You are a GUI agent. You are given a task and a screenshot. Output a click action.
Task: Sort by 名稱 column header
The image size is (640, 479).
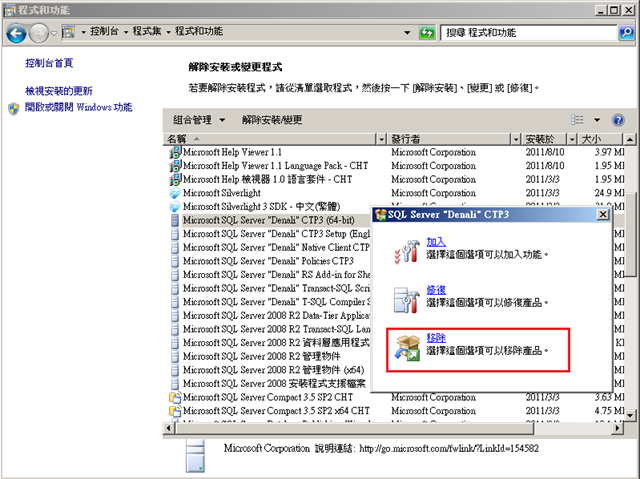pos(269,139)
